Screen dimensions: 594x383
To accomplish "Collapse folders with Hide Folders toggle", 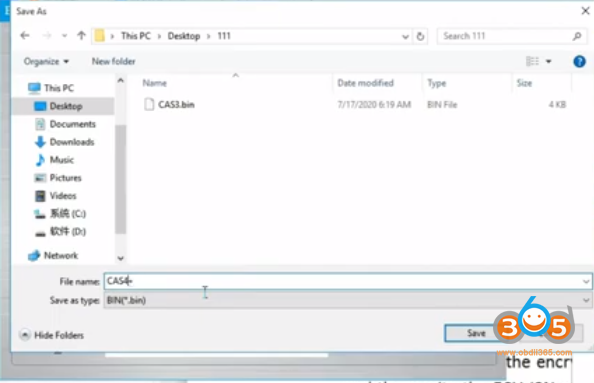I will point(52,335).
